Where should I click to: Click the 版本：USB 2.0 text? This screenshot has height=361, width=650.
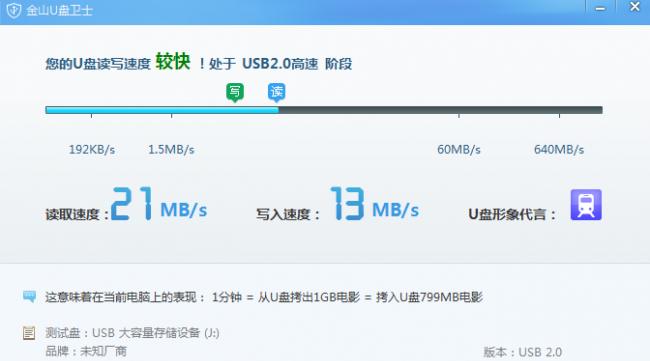[522, 352]
